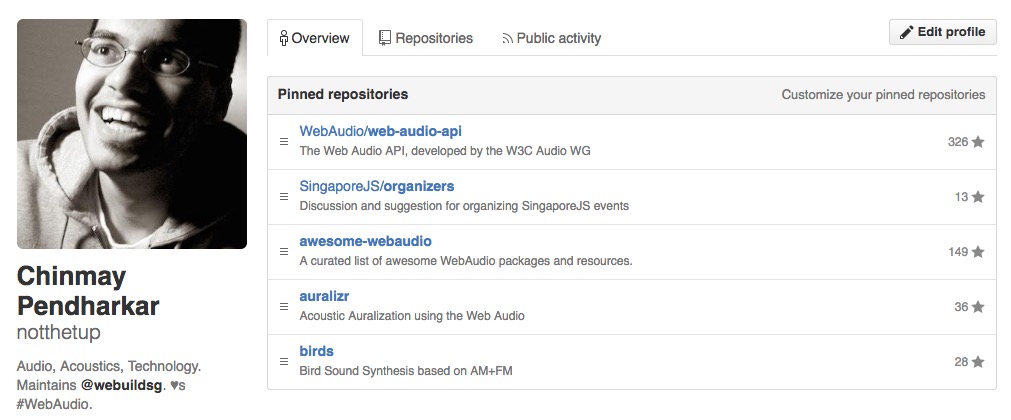The image size is (1011, 420).
Task: Click the star icon showing 326
Action: point(978,142)
